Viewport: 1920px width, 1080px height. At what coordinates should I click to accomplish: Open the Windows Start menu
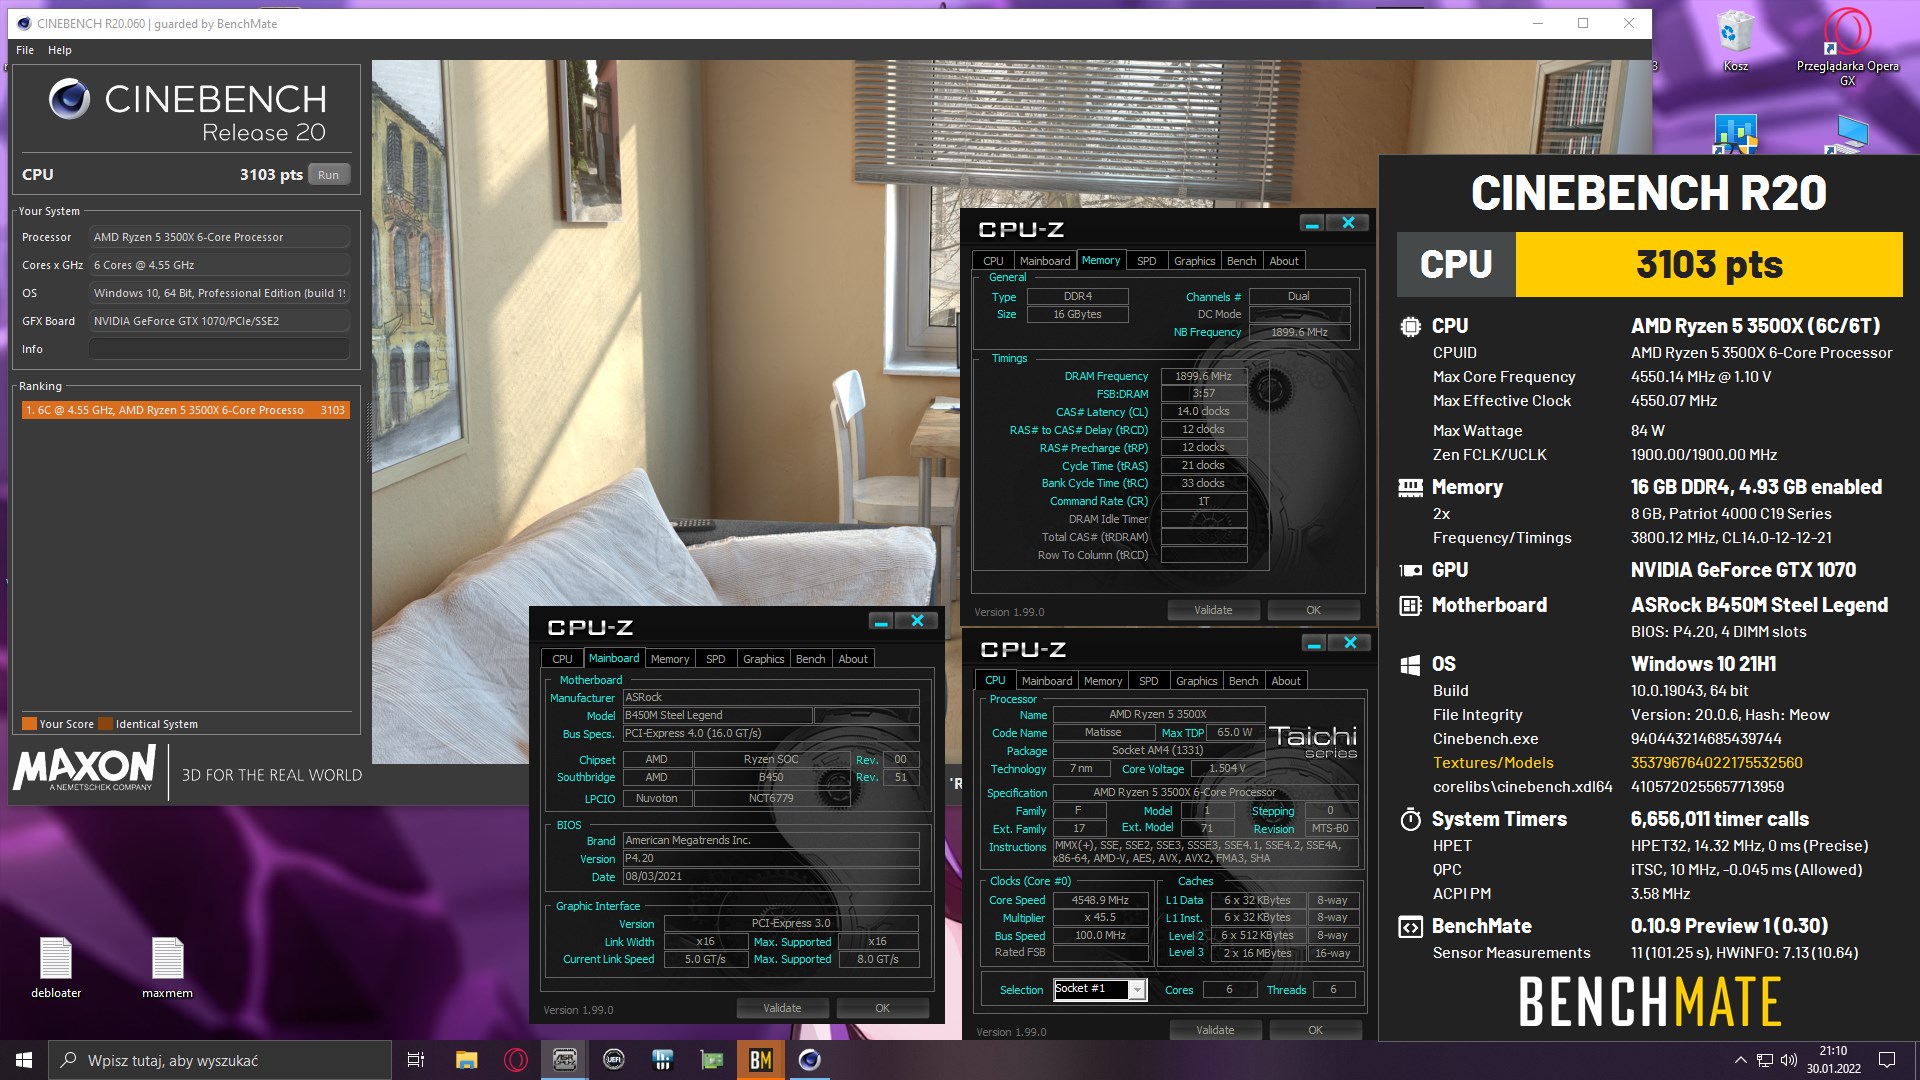[x=24, y=1060]
